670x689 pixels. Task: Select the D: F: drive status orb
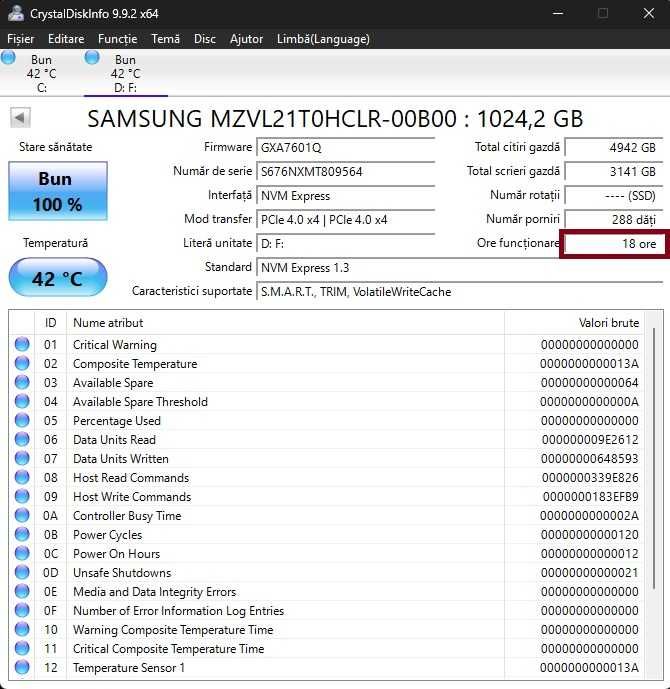(x=92, y=58)
